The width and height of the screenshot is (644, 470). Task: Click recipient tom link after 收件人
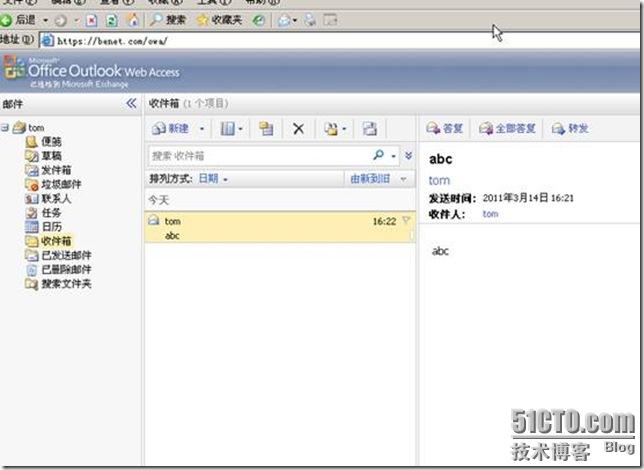[x=490, y=214]
